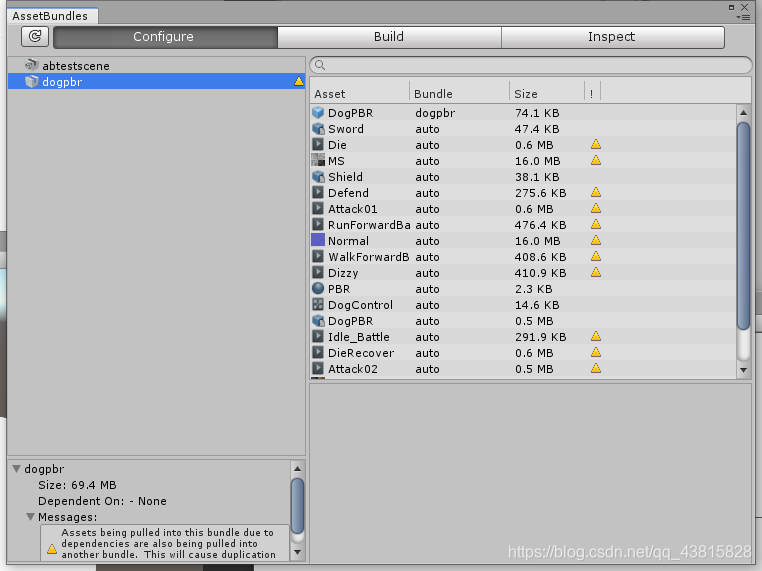Click the warning icon in the Defend row
The image size is (762, 571).
(596, 192)
